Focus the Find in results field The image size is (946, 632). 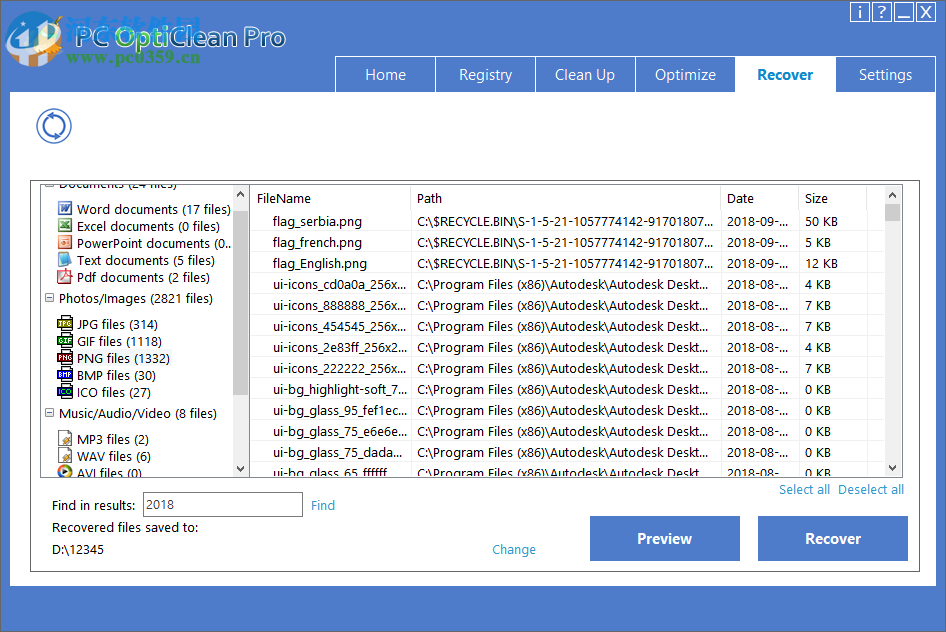[x=223, y=504]
